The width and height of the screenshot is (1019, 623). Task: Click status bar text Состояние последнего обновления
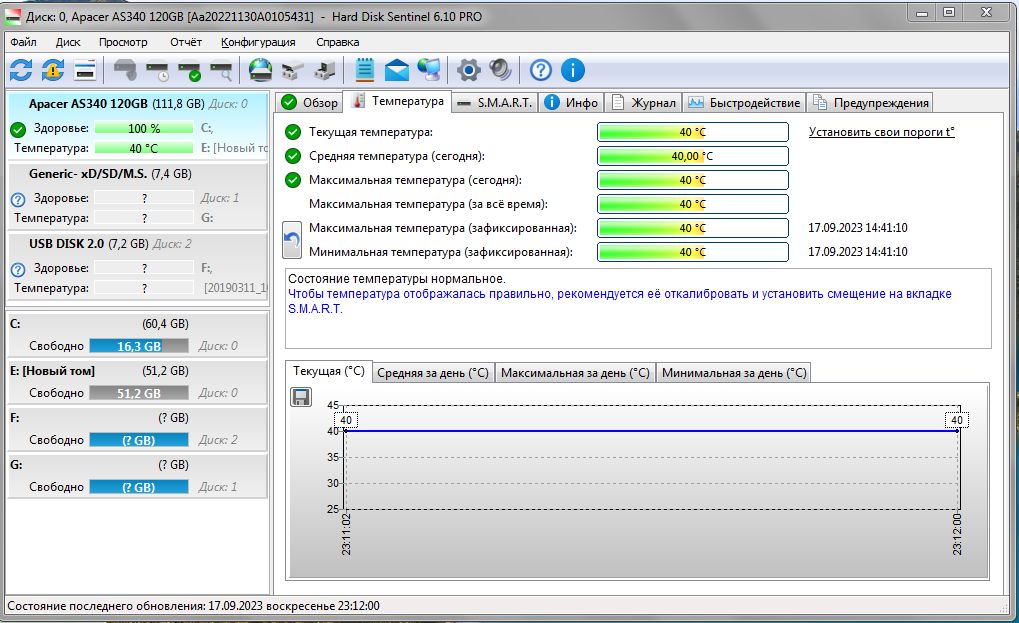[x=193, y=606]
